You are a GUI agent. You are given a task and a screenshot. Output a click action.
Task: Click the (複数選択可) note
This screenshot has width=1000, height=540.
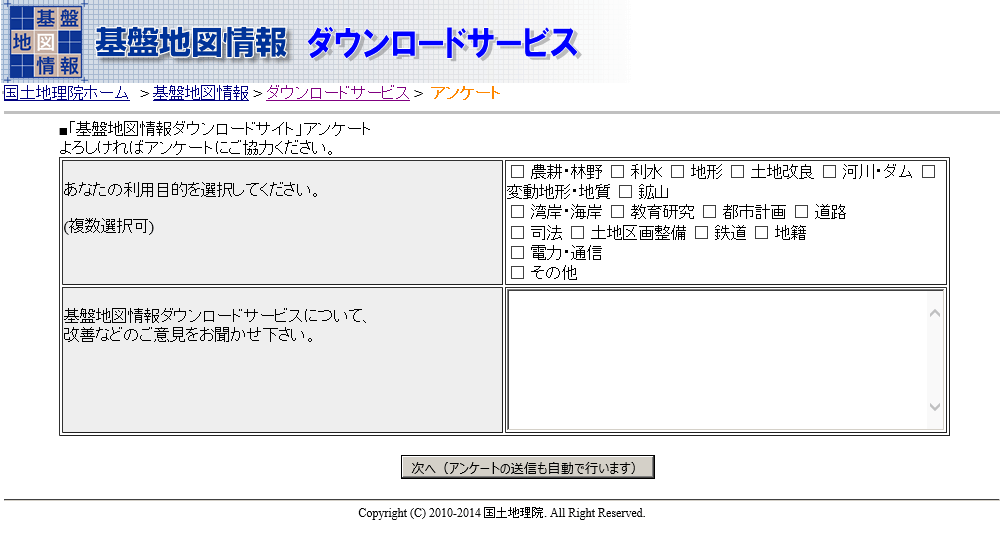click(108, 226)
